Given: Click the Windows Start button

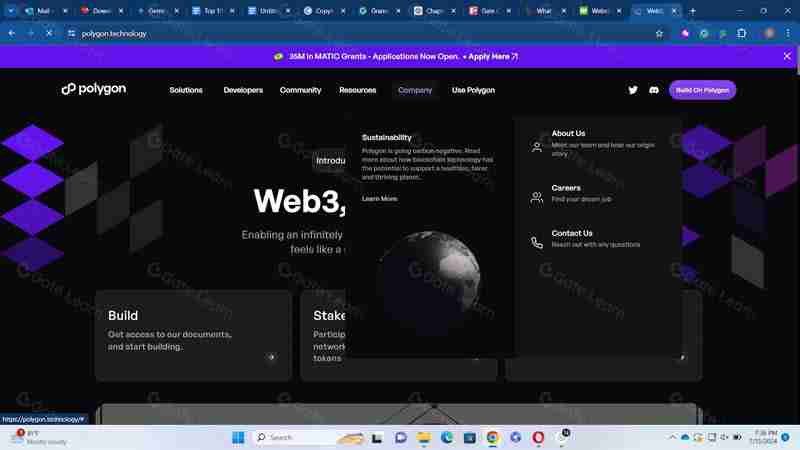Looking at the screenshot, I should [x=238, y=437].
